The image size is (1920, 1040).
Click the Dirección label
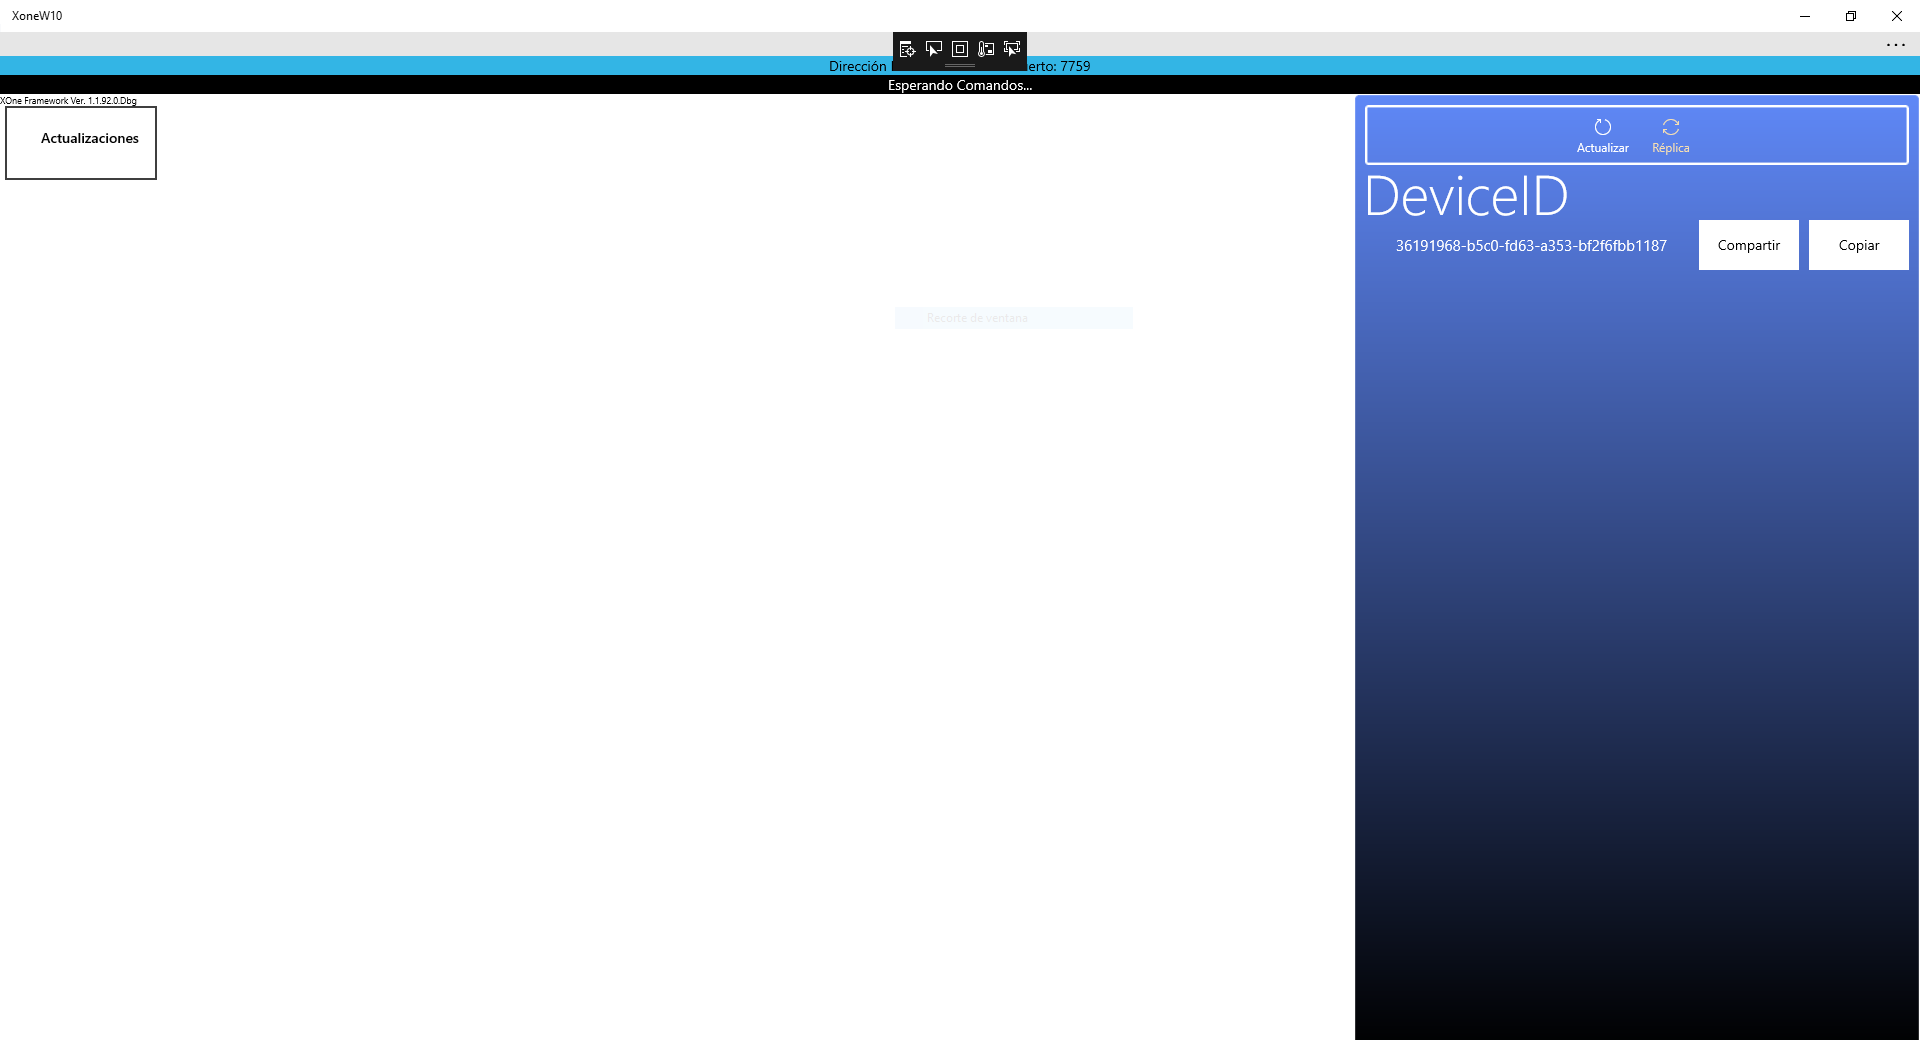[858, 66]
